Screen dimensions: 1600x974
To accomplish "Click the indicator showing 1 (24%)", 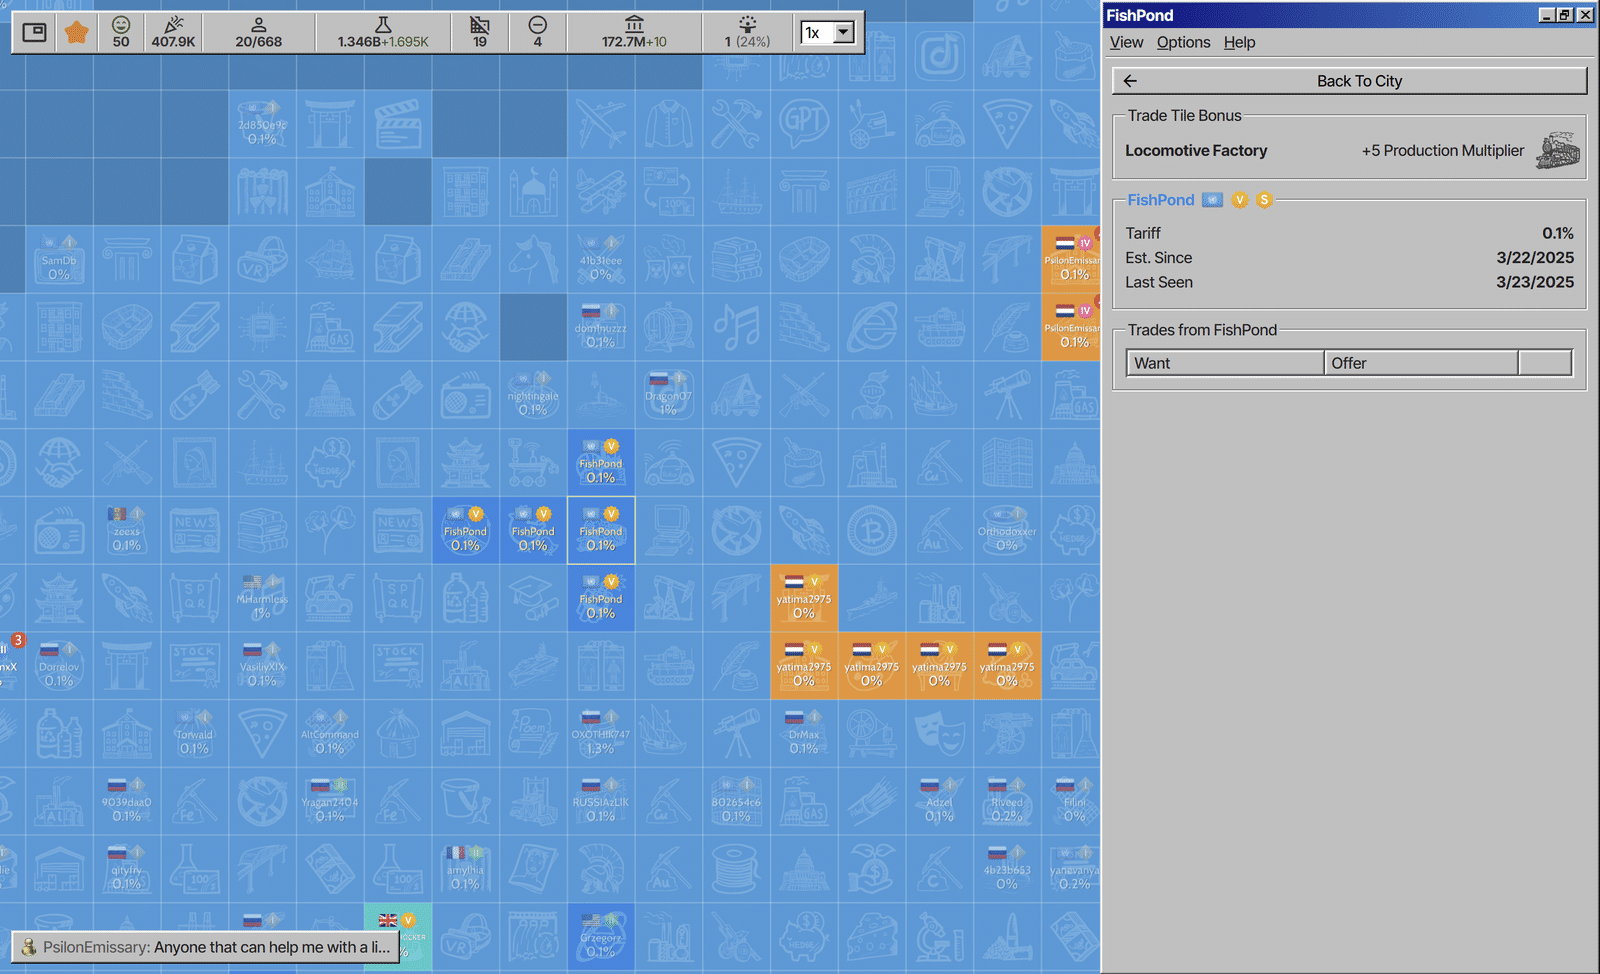I will click(747, 32).
